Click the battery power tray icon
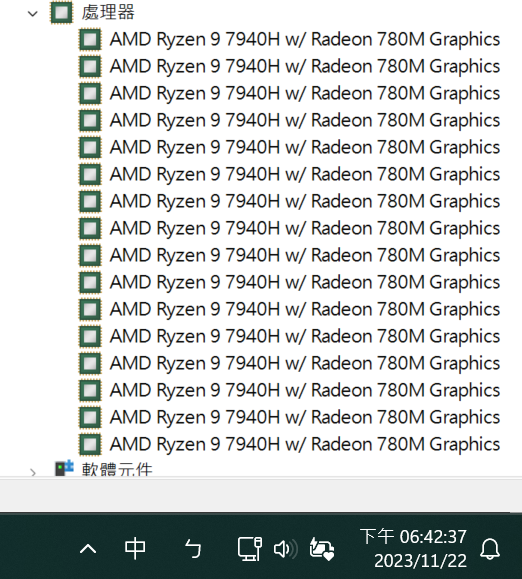Viewport: 522px width, 579px height. (322, 549)
